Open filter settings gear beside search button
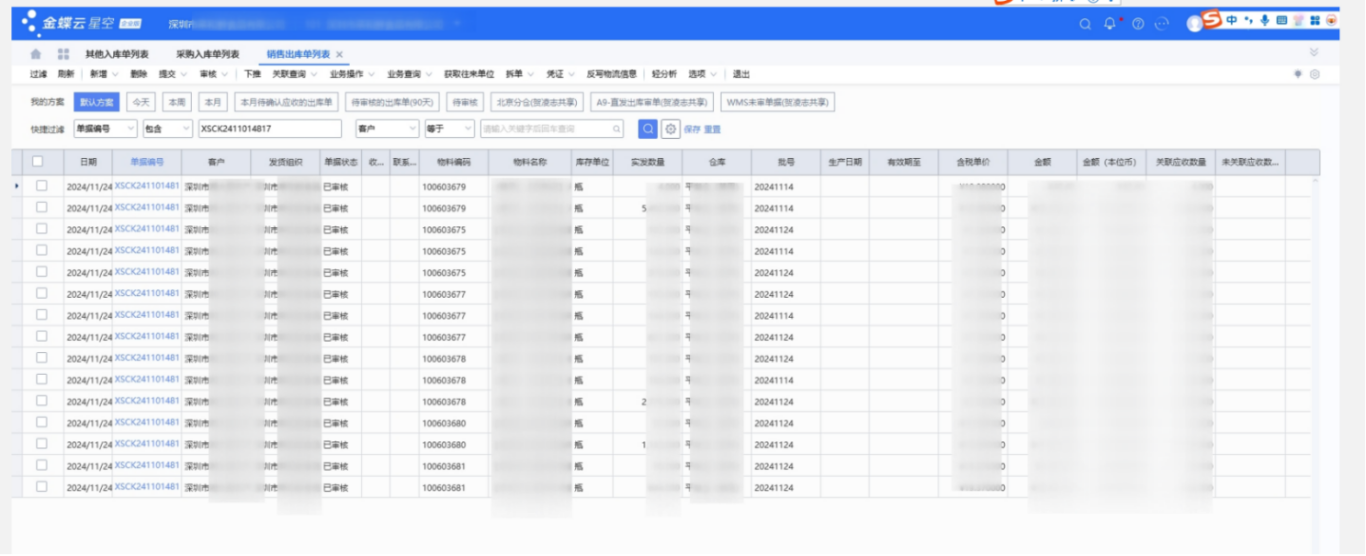Screen dimensions: 1366x556 coord(671,129)
